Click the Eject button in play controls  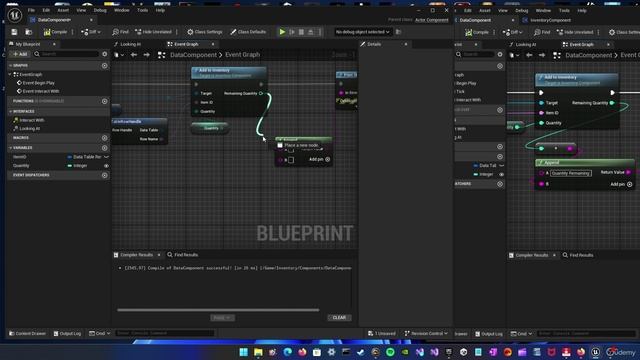(311, 32)
